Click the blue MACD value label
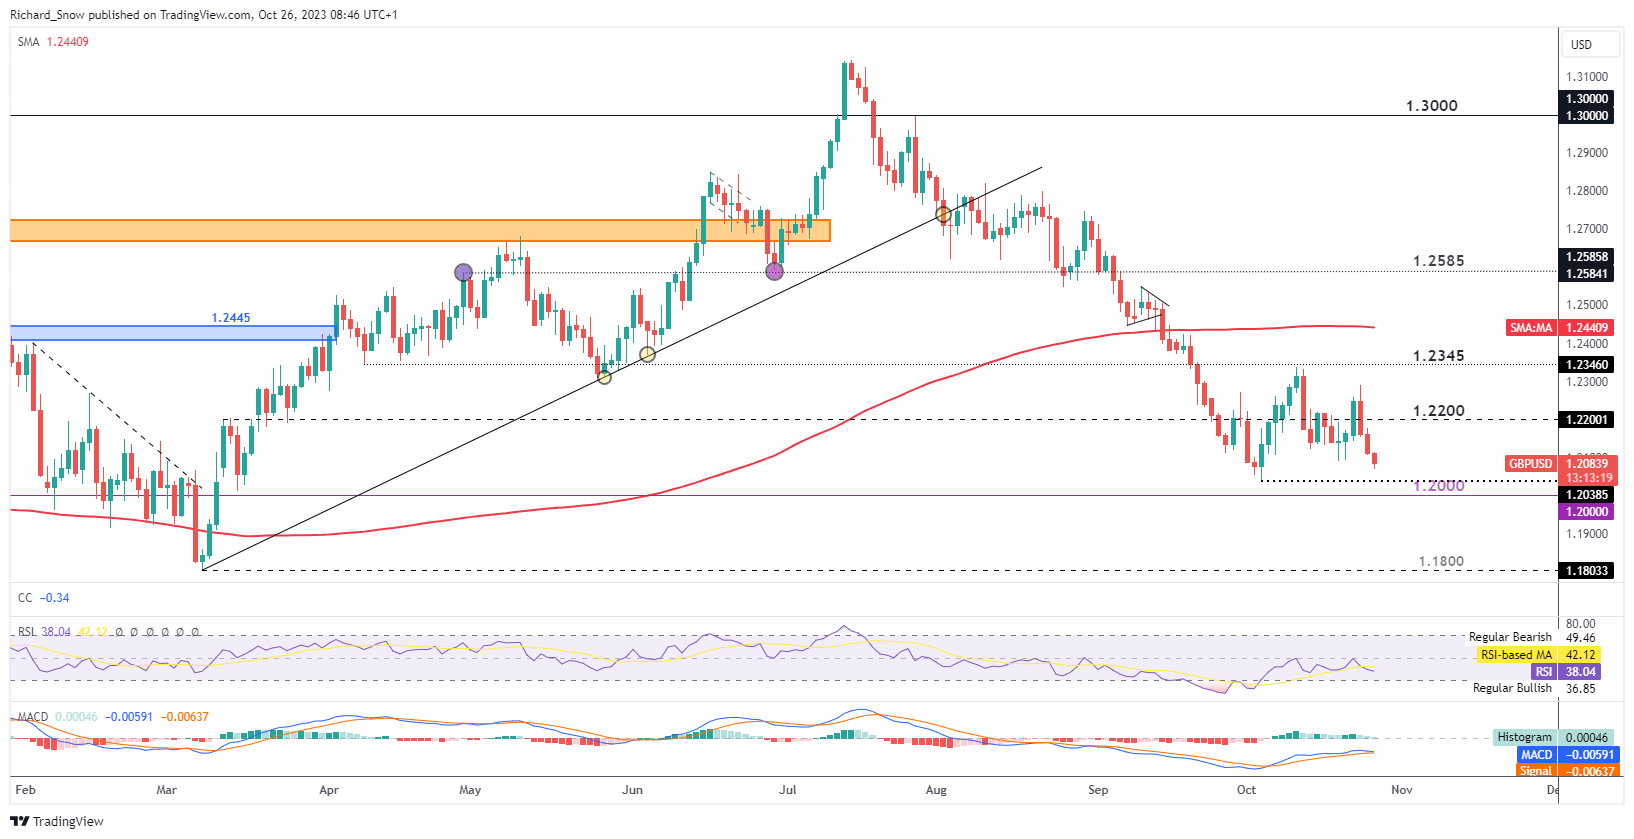 (x=1536, y=755)
